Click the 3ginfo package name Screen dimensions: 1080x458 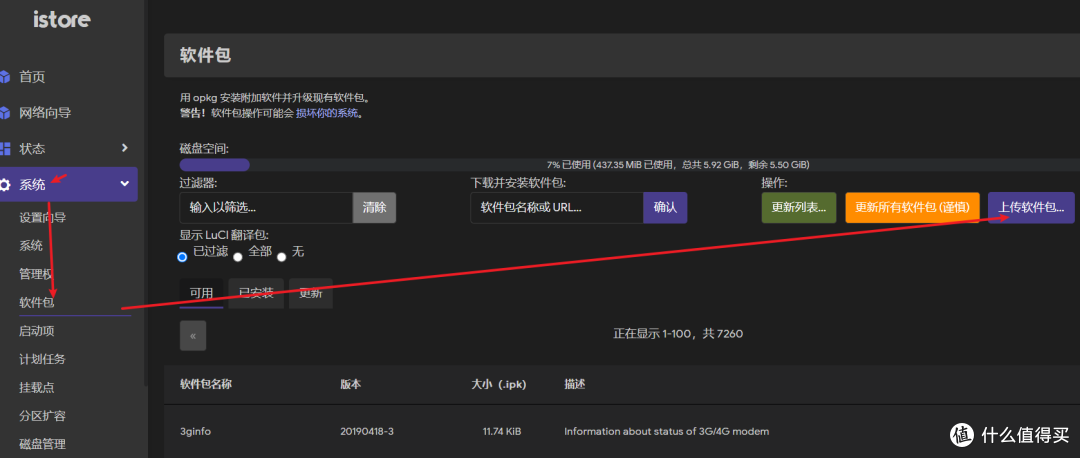(x=195, y=432)
